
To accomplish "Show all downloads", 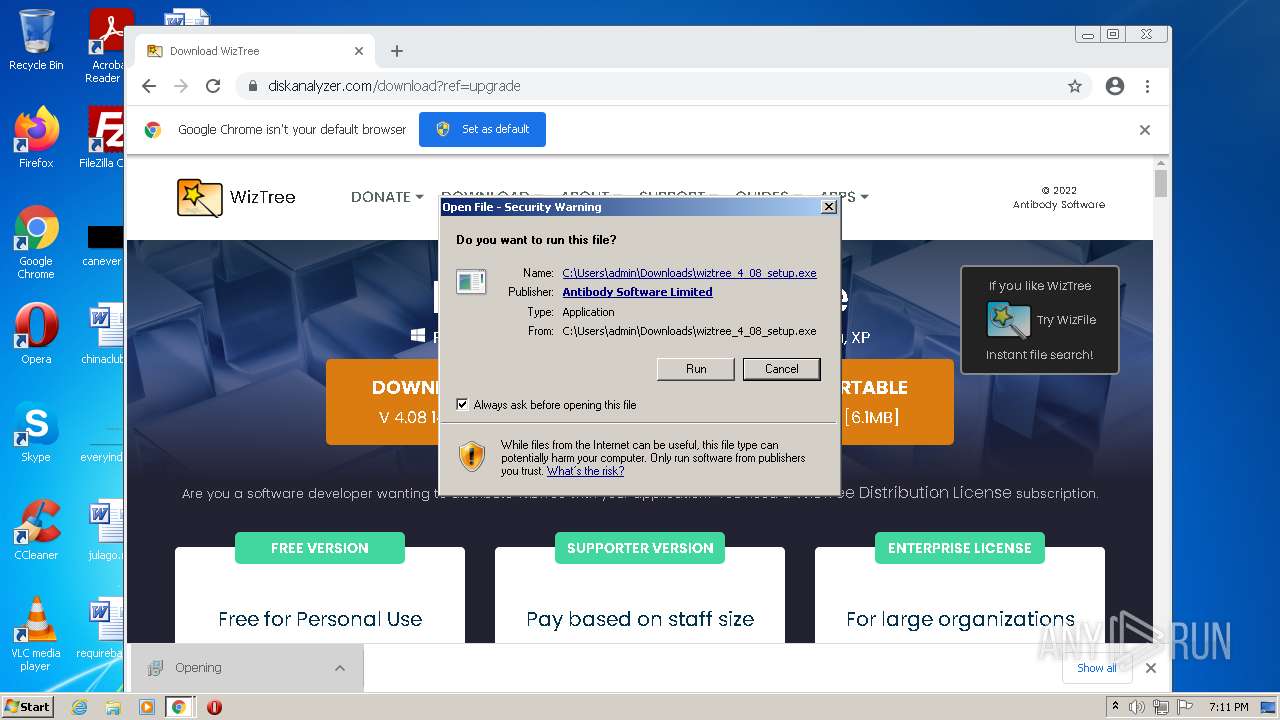I will [1097, 668].
